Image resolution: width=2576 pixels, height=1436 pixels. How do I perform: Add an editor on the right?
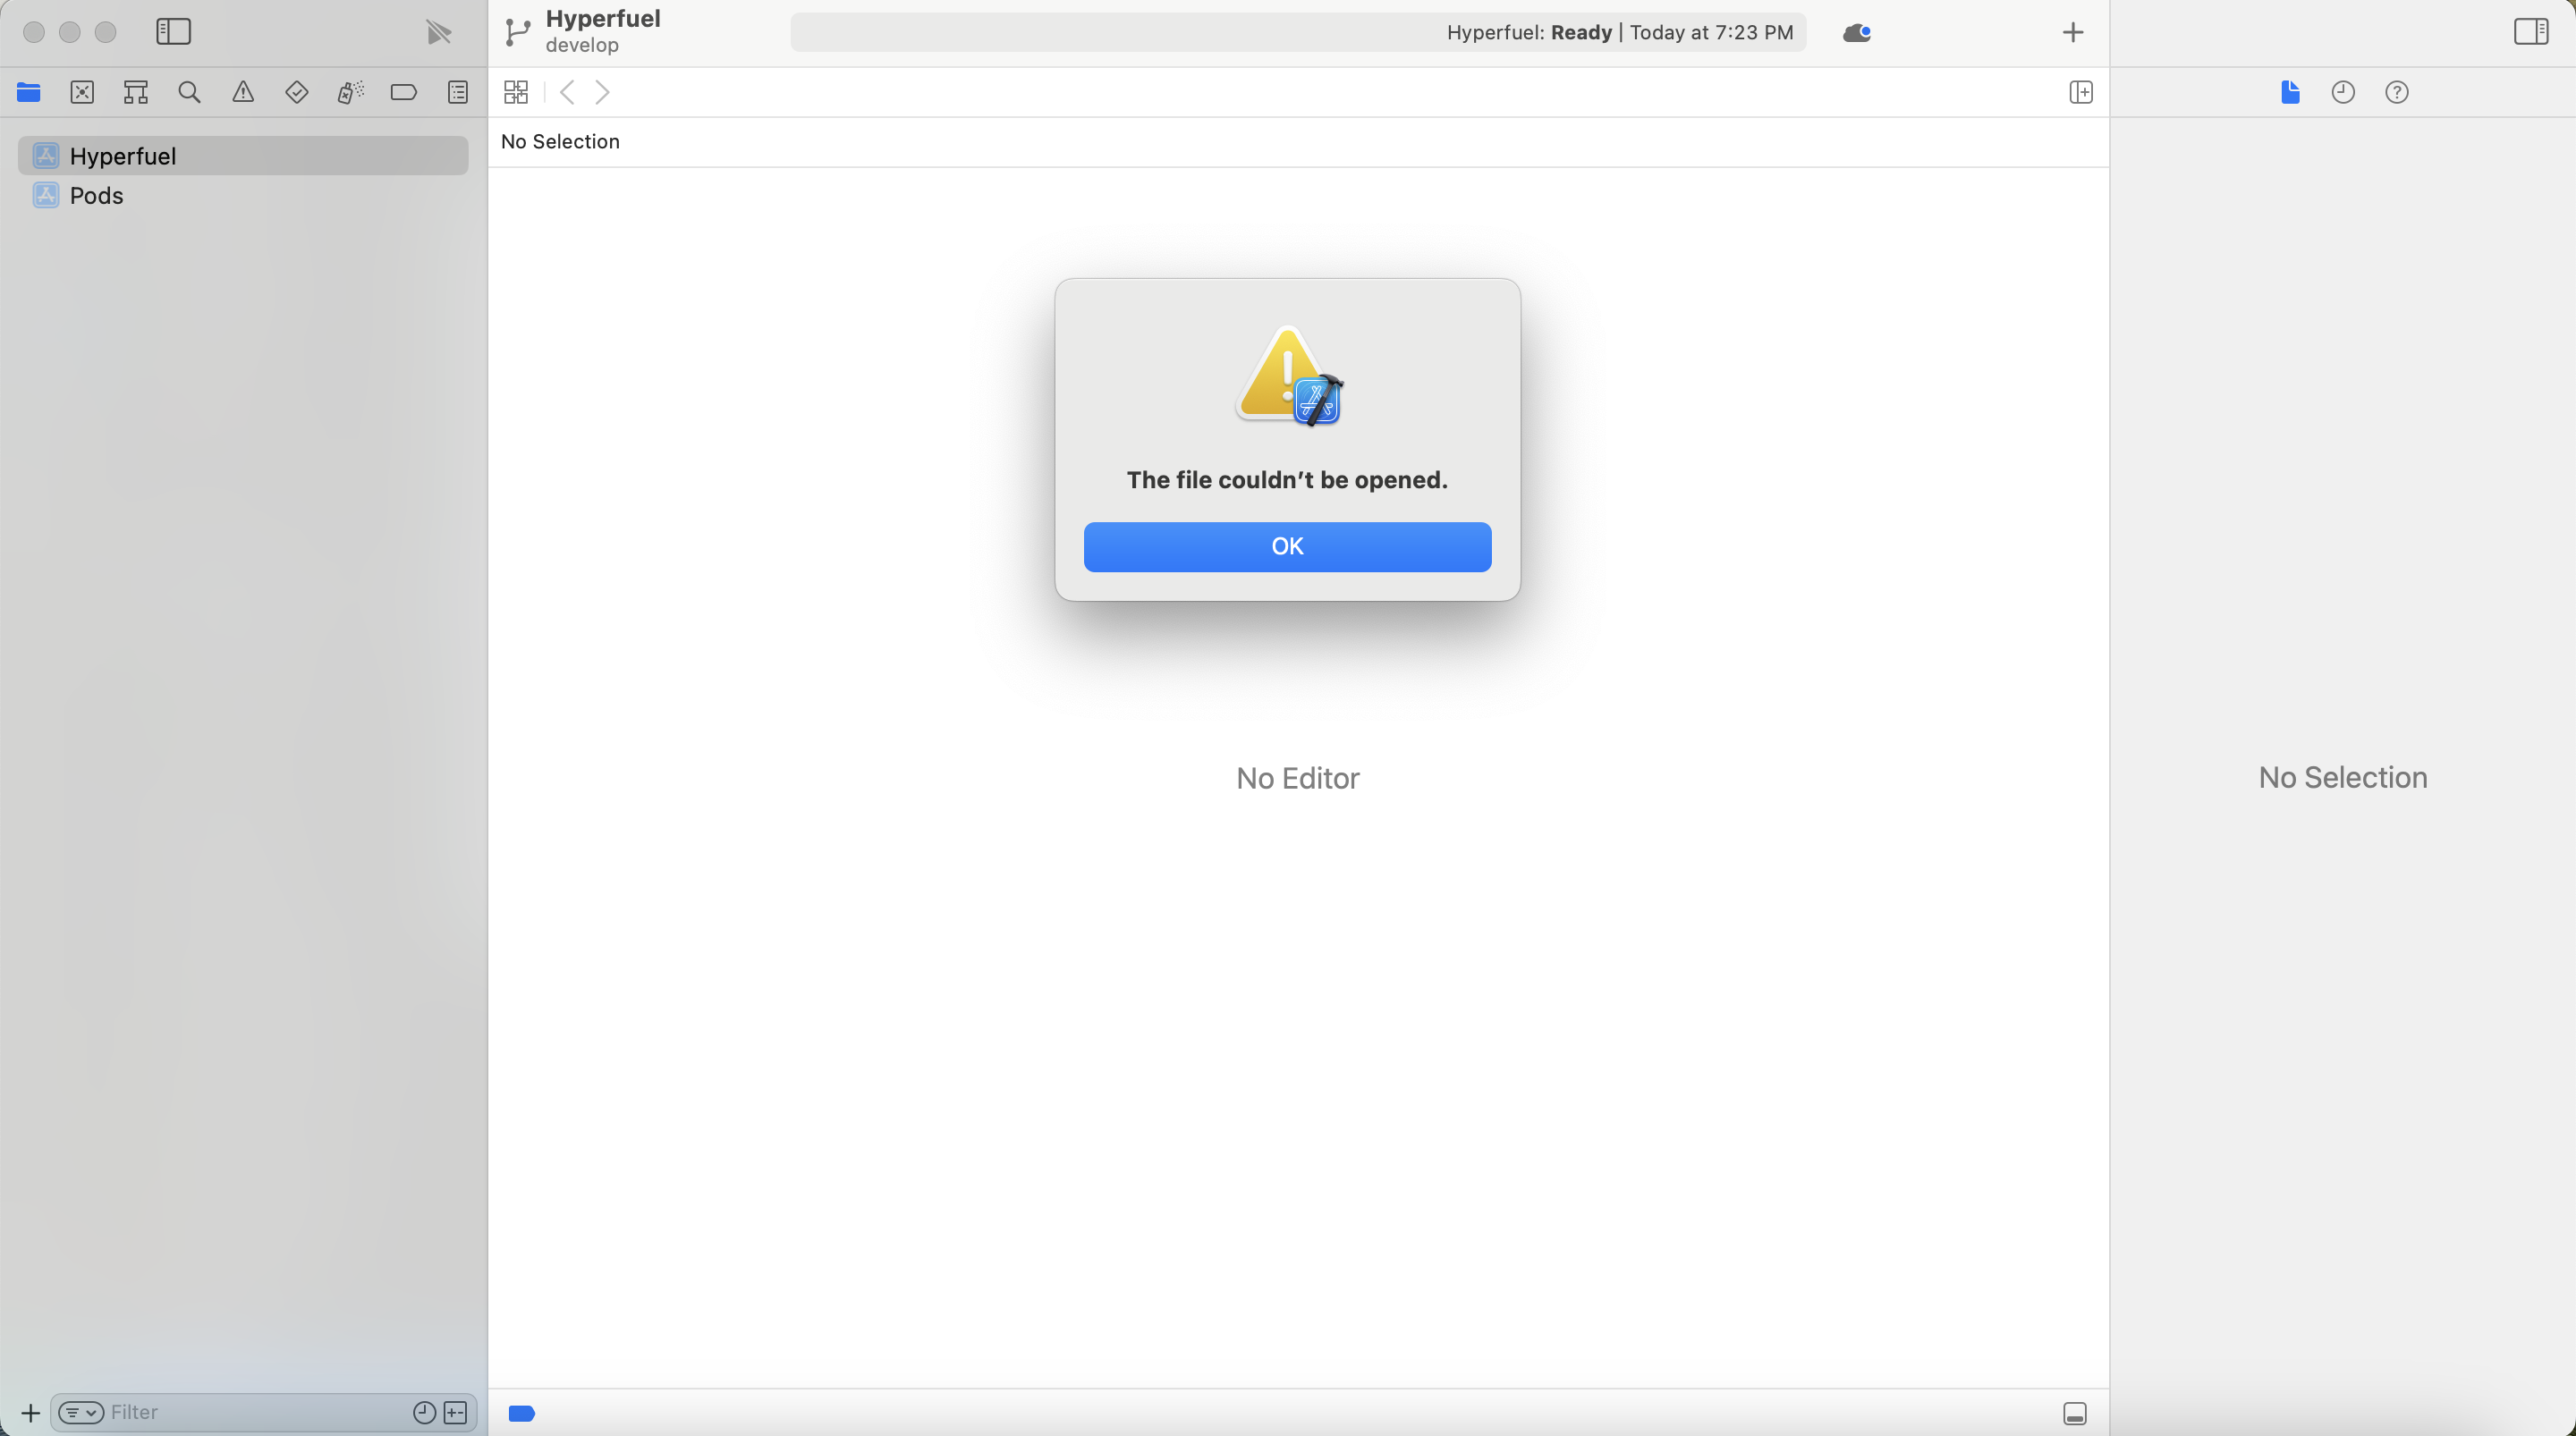(2081, 93)
